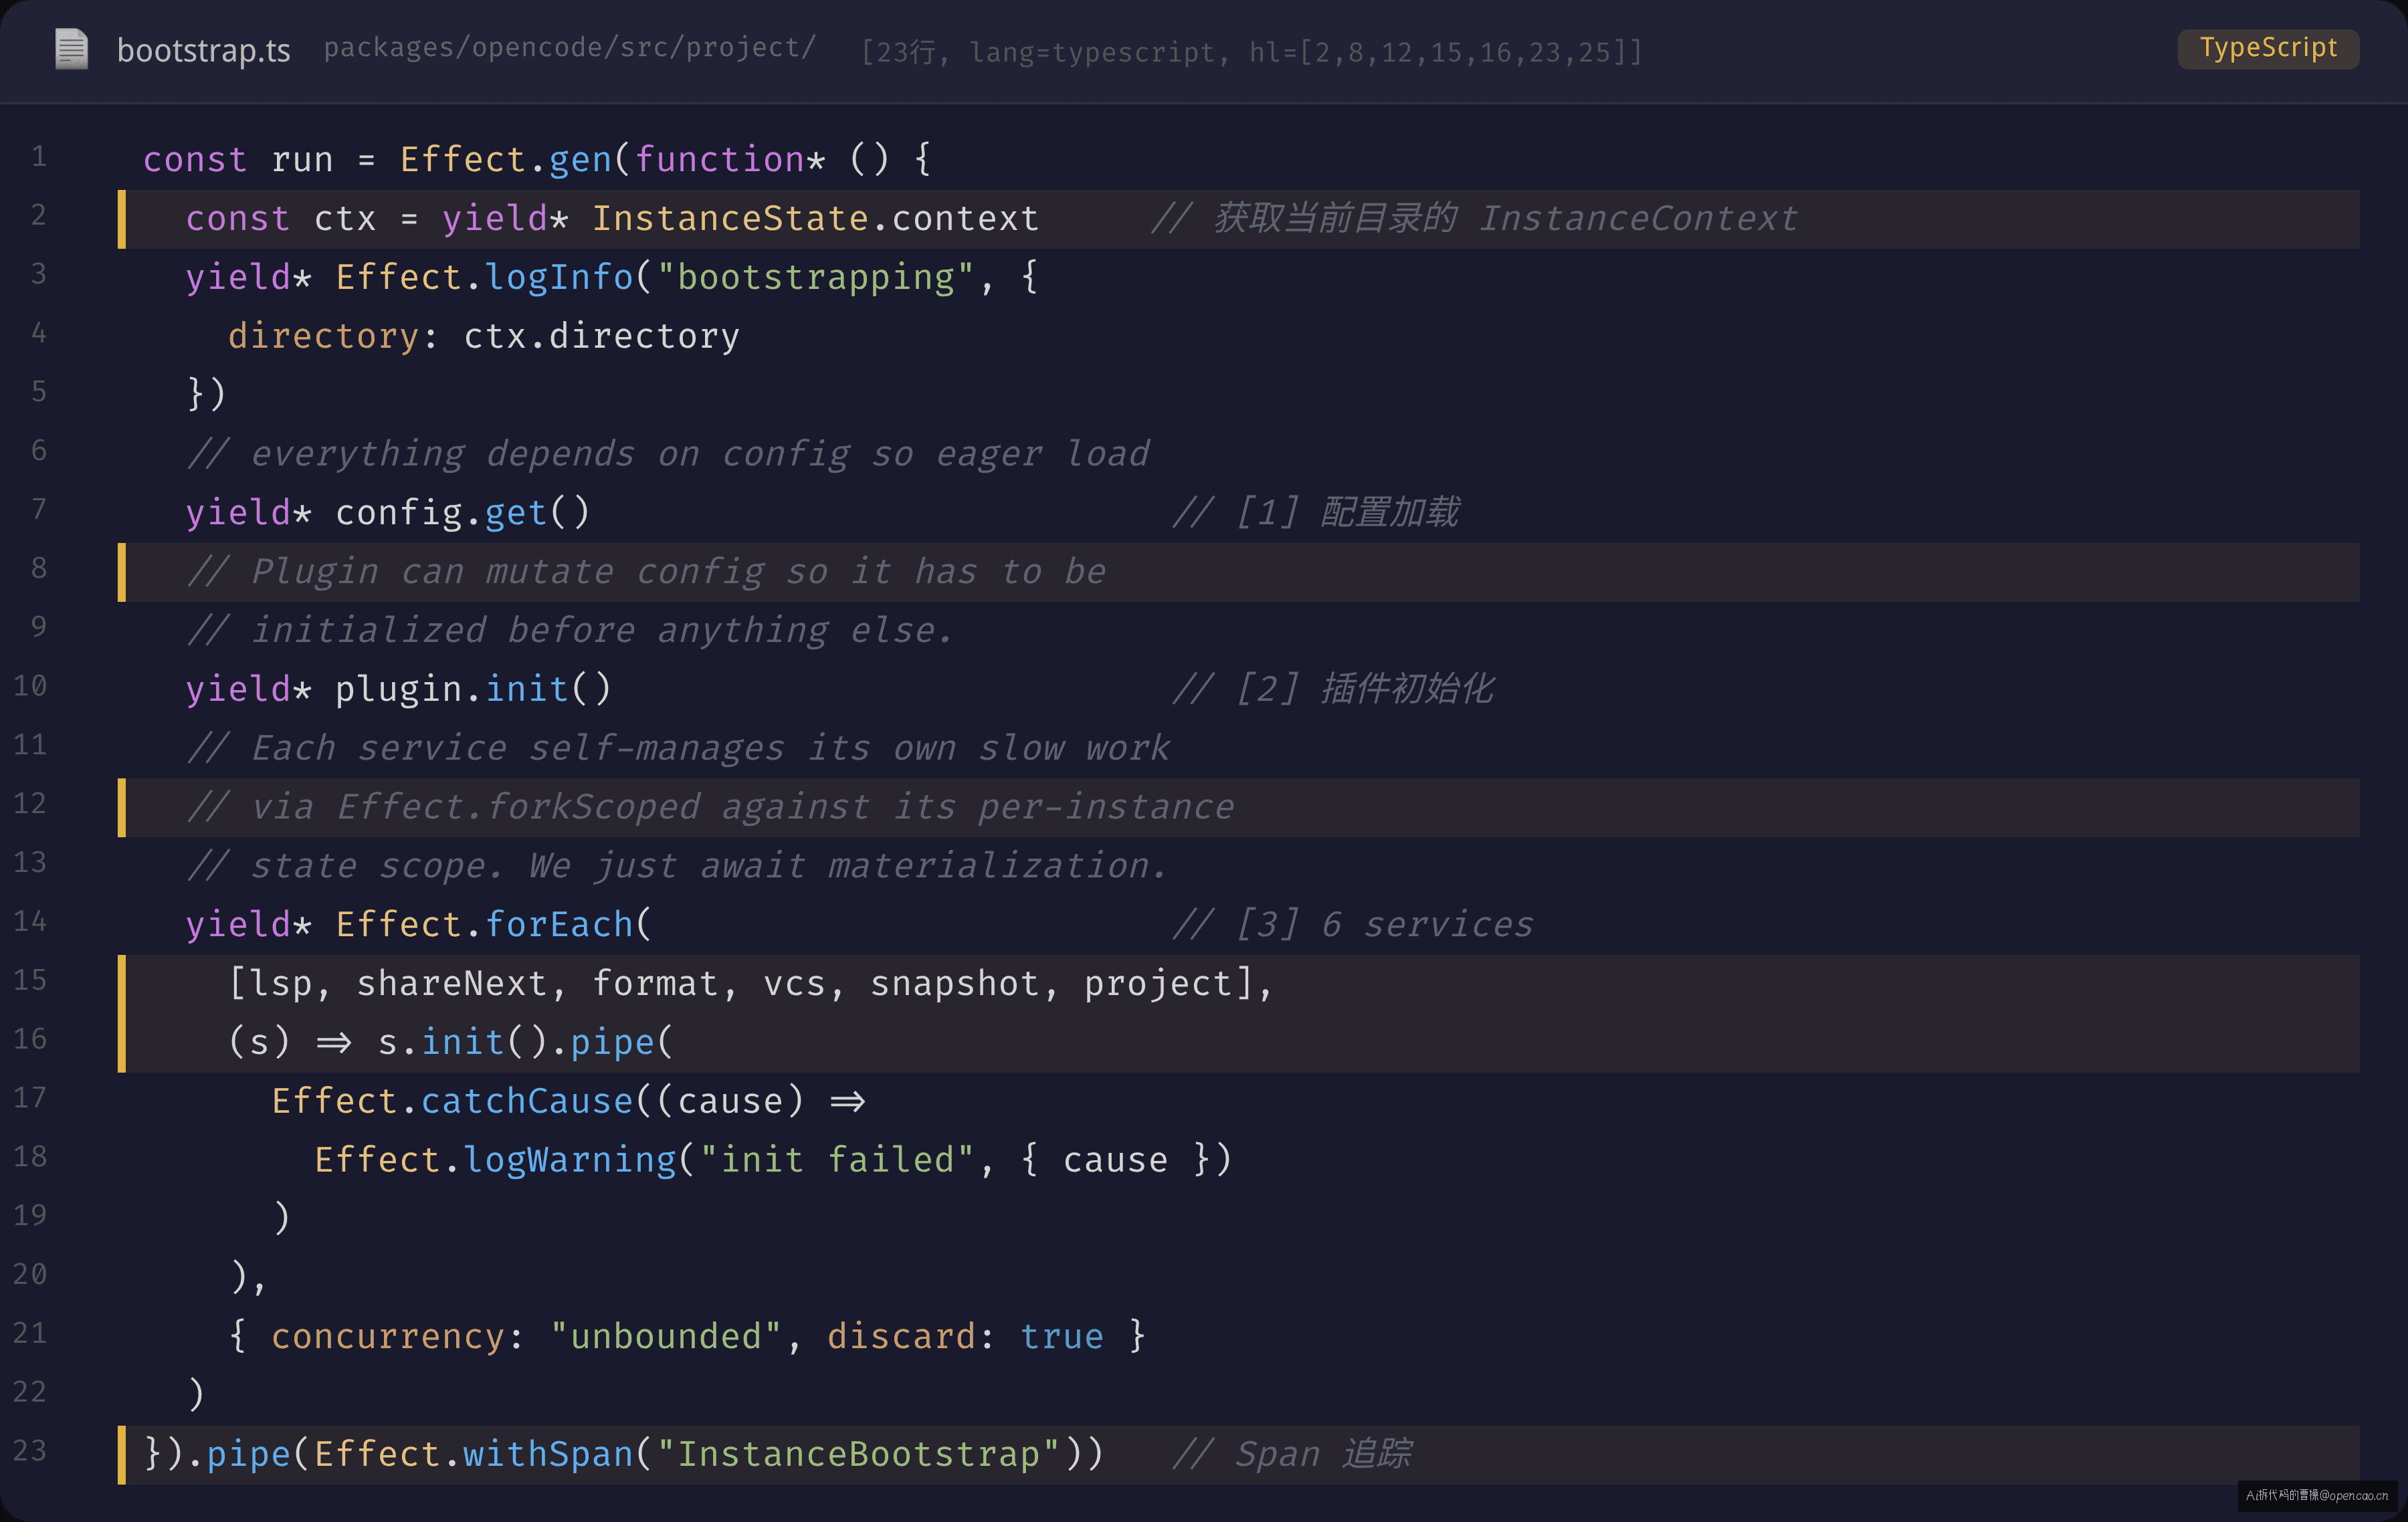Viewport: 2408px width, 1522px height.
Task: Click Effect.catchCause on line 17
Action: click(453, 1102)
